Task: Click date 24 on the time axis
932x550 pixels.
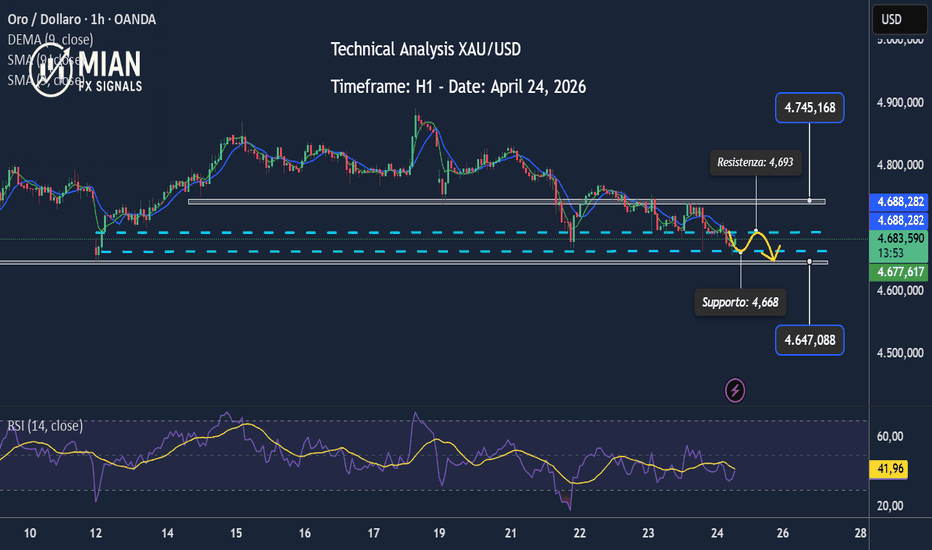Action: (x=717, y=533)
